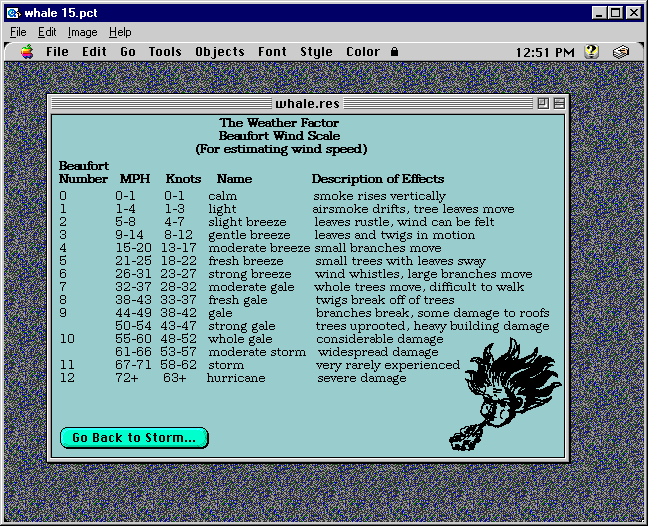Click the whale.res window title bar
Screen dimensions: 648x526
[x=307, y=103]
